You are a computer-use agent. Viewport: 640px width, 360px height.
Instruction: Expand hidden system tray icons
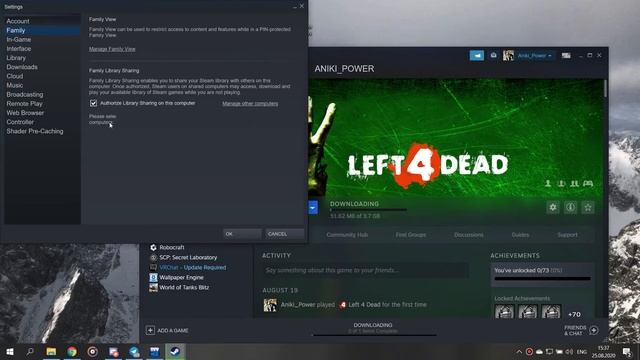(x=519, y=352)
